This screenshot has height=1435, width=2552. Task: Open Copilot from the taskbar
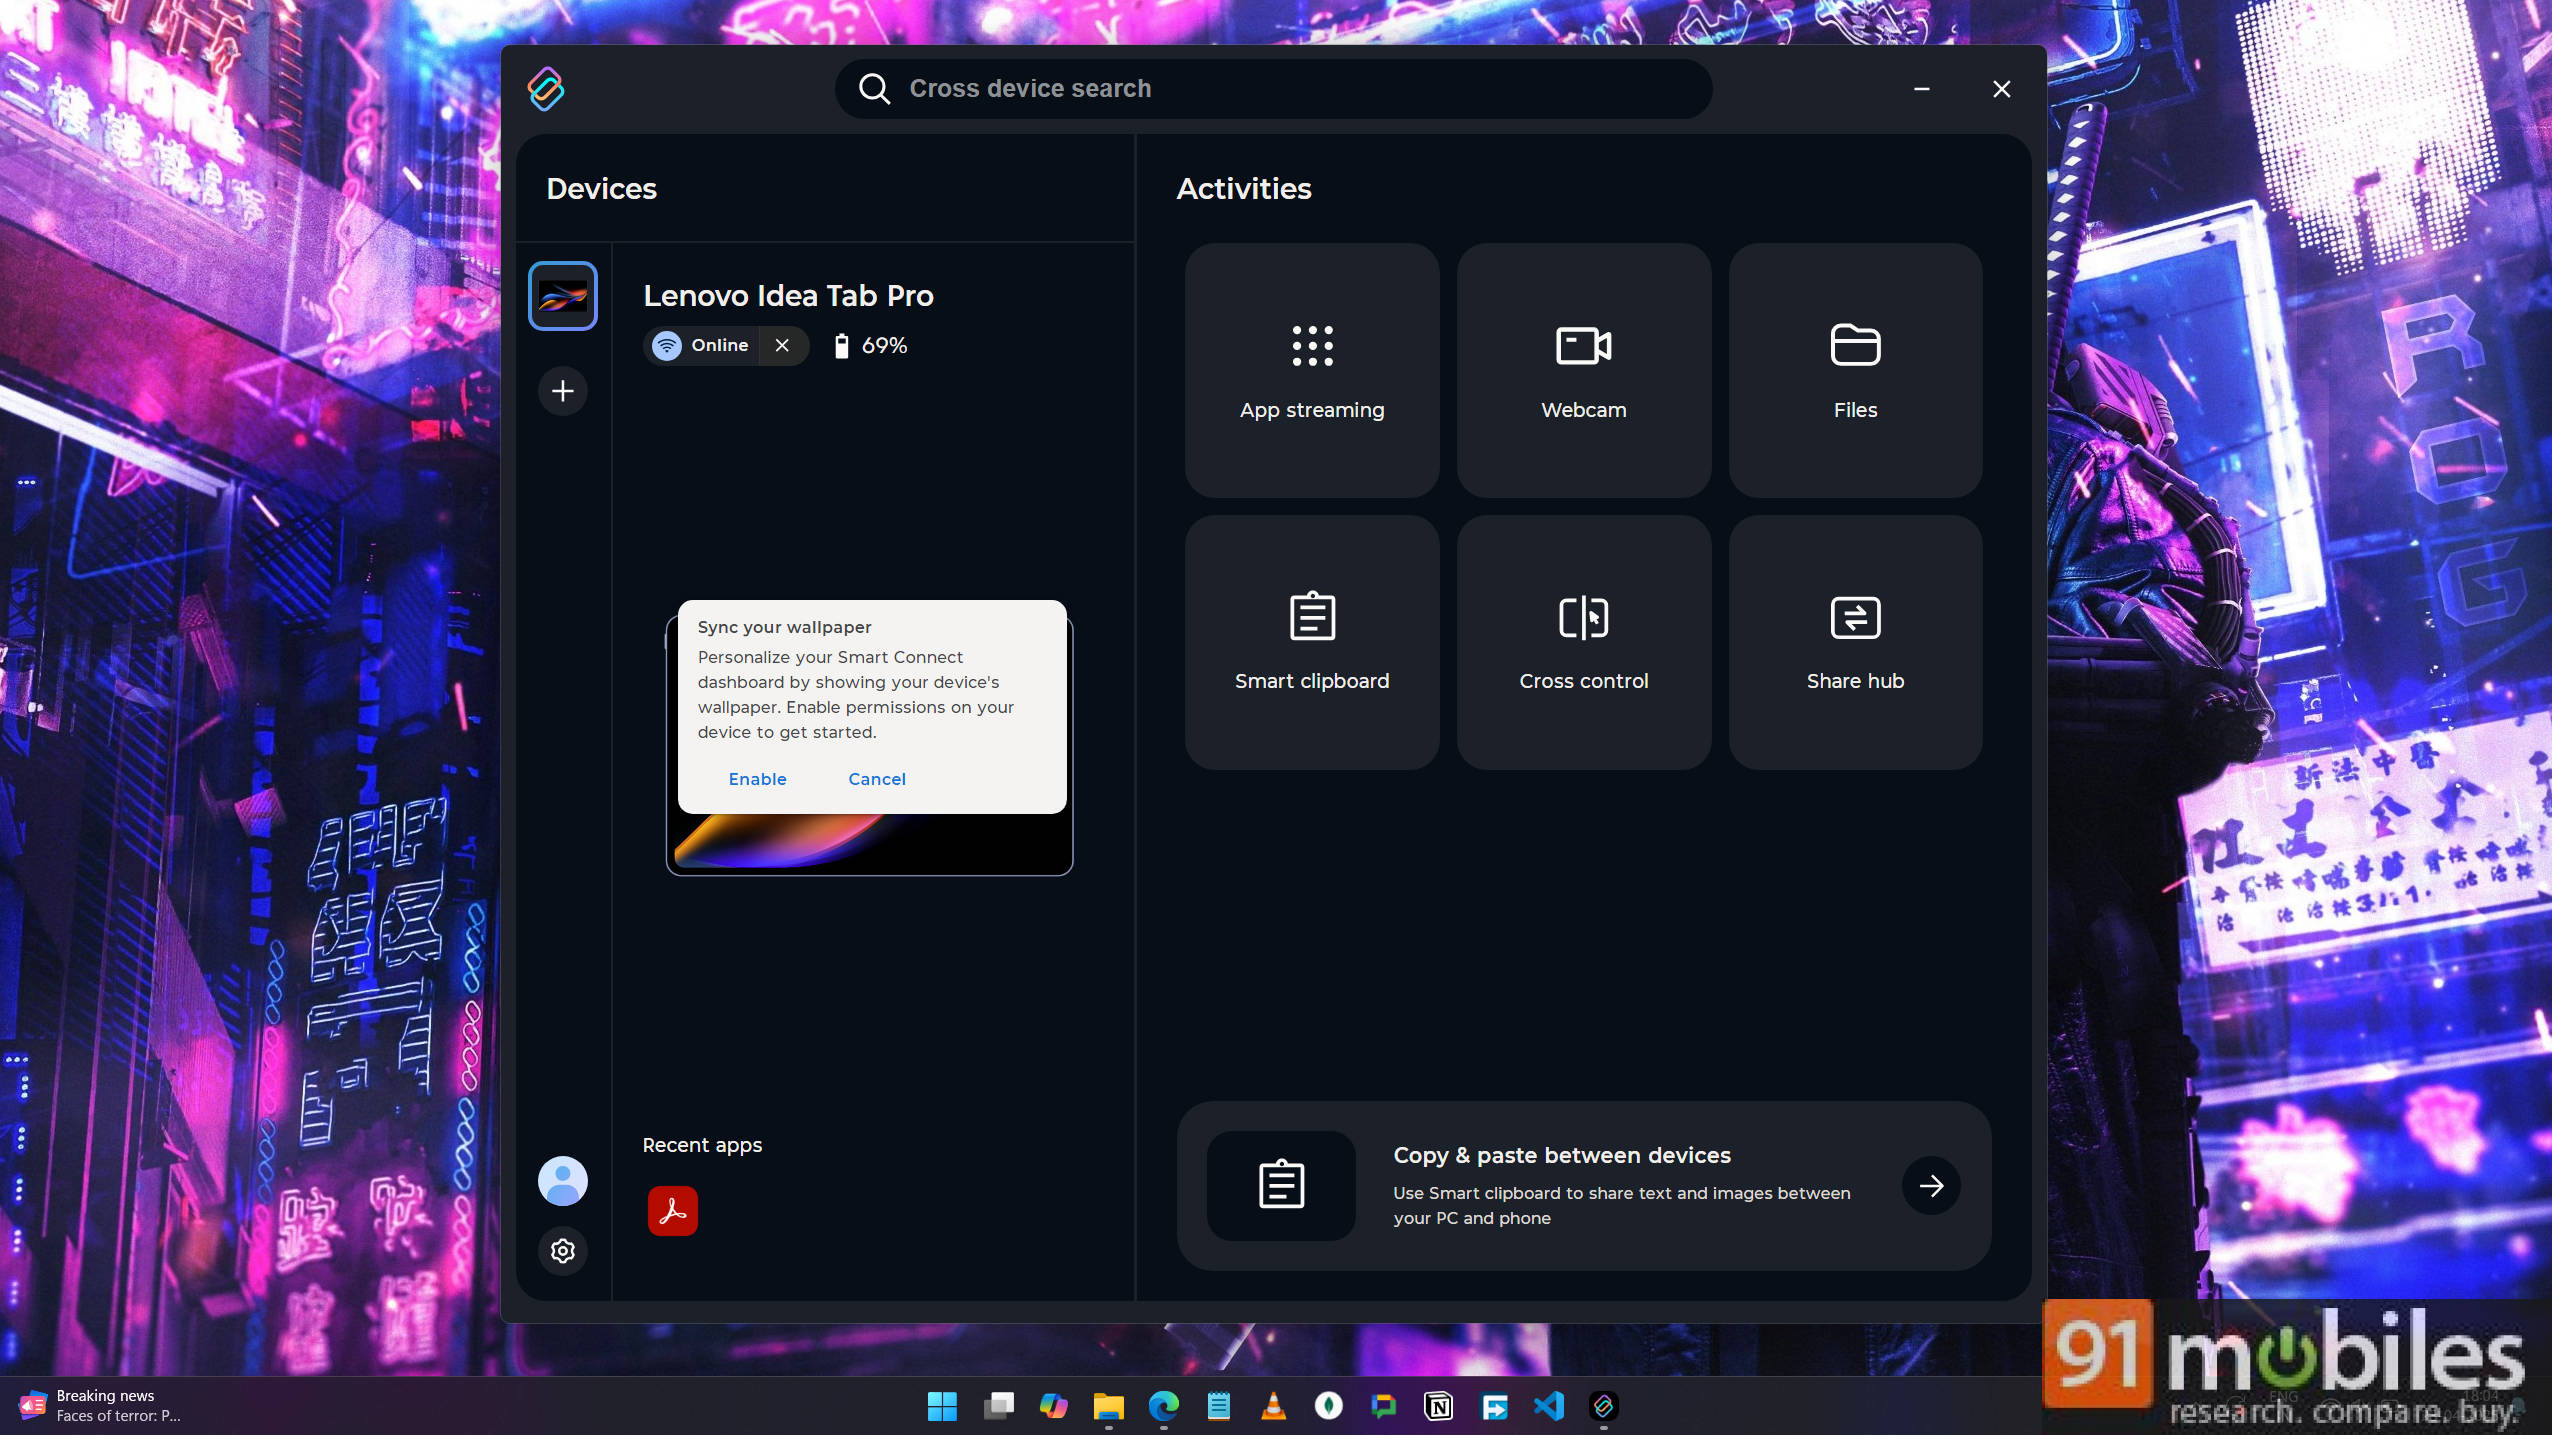pos(1053,1406)
